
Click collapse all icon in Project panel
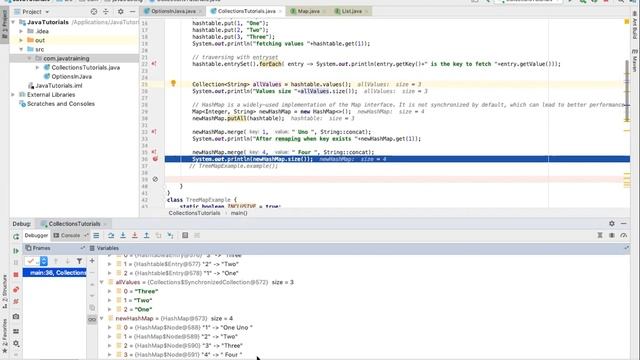106,12
